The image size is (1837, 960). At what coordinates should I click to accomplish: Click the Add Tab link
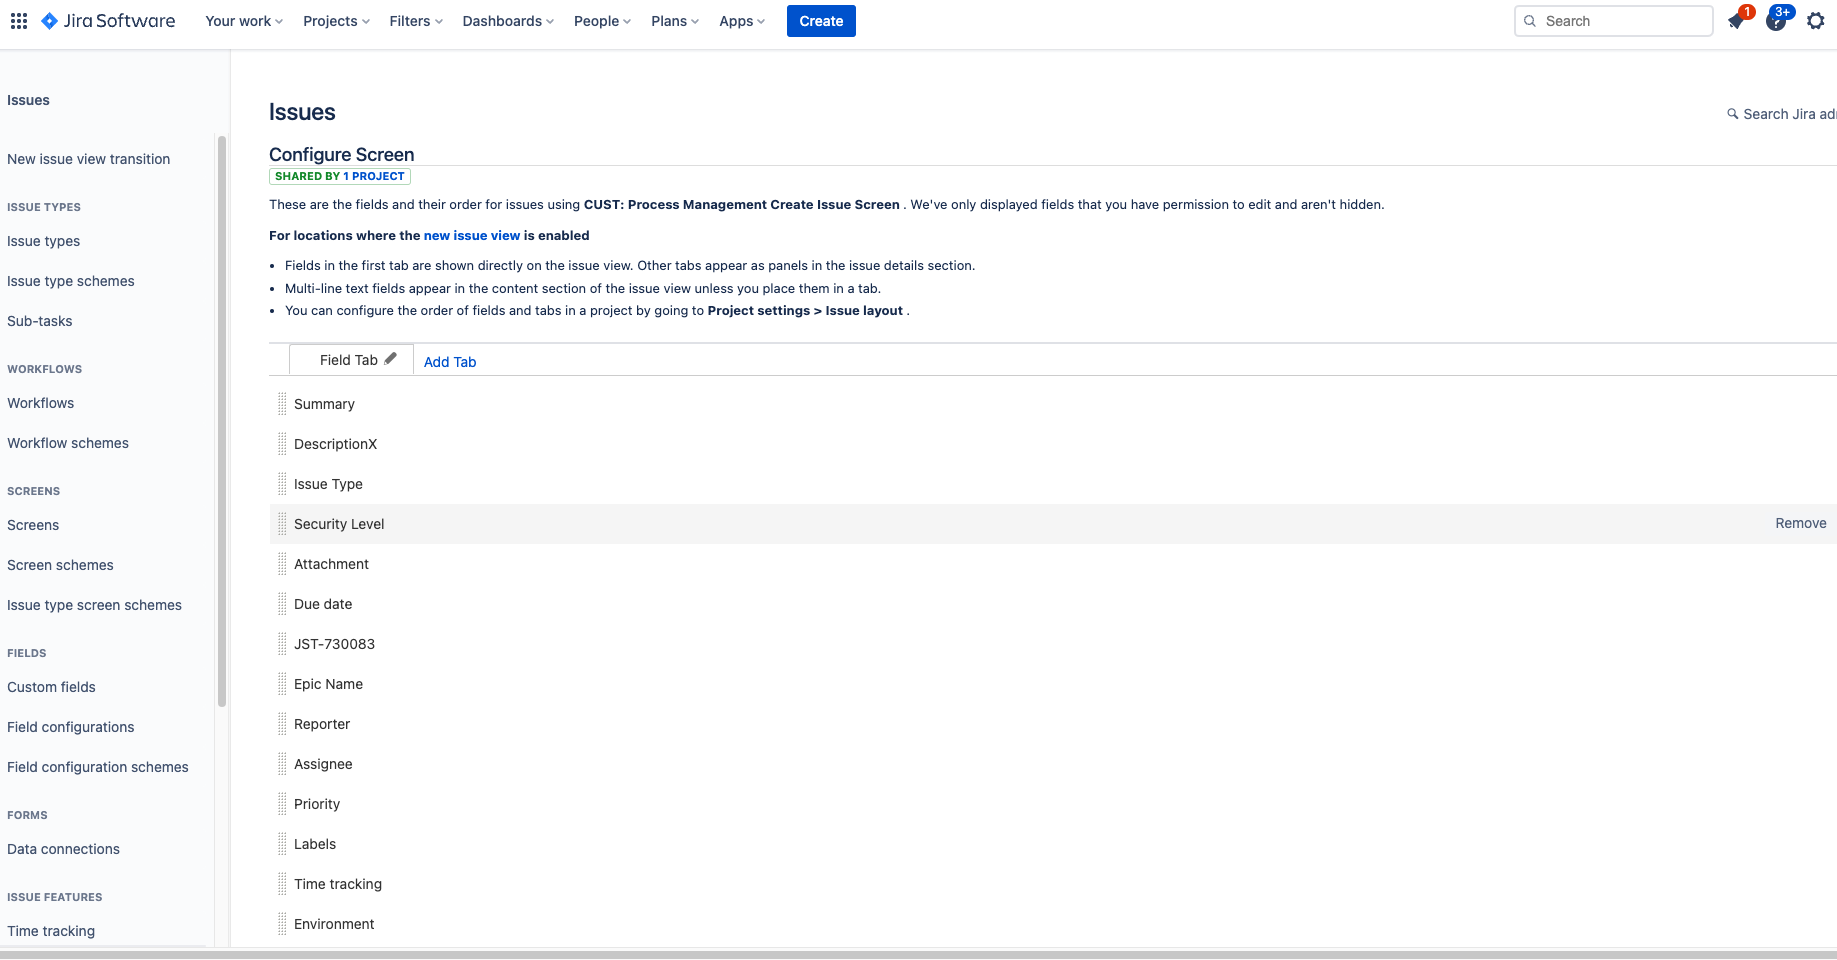pyautogui.click(x=450, y=362)
